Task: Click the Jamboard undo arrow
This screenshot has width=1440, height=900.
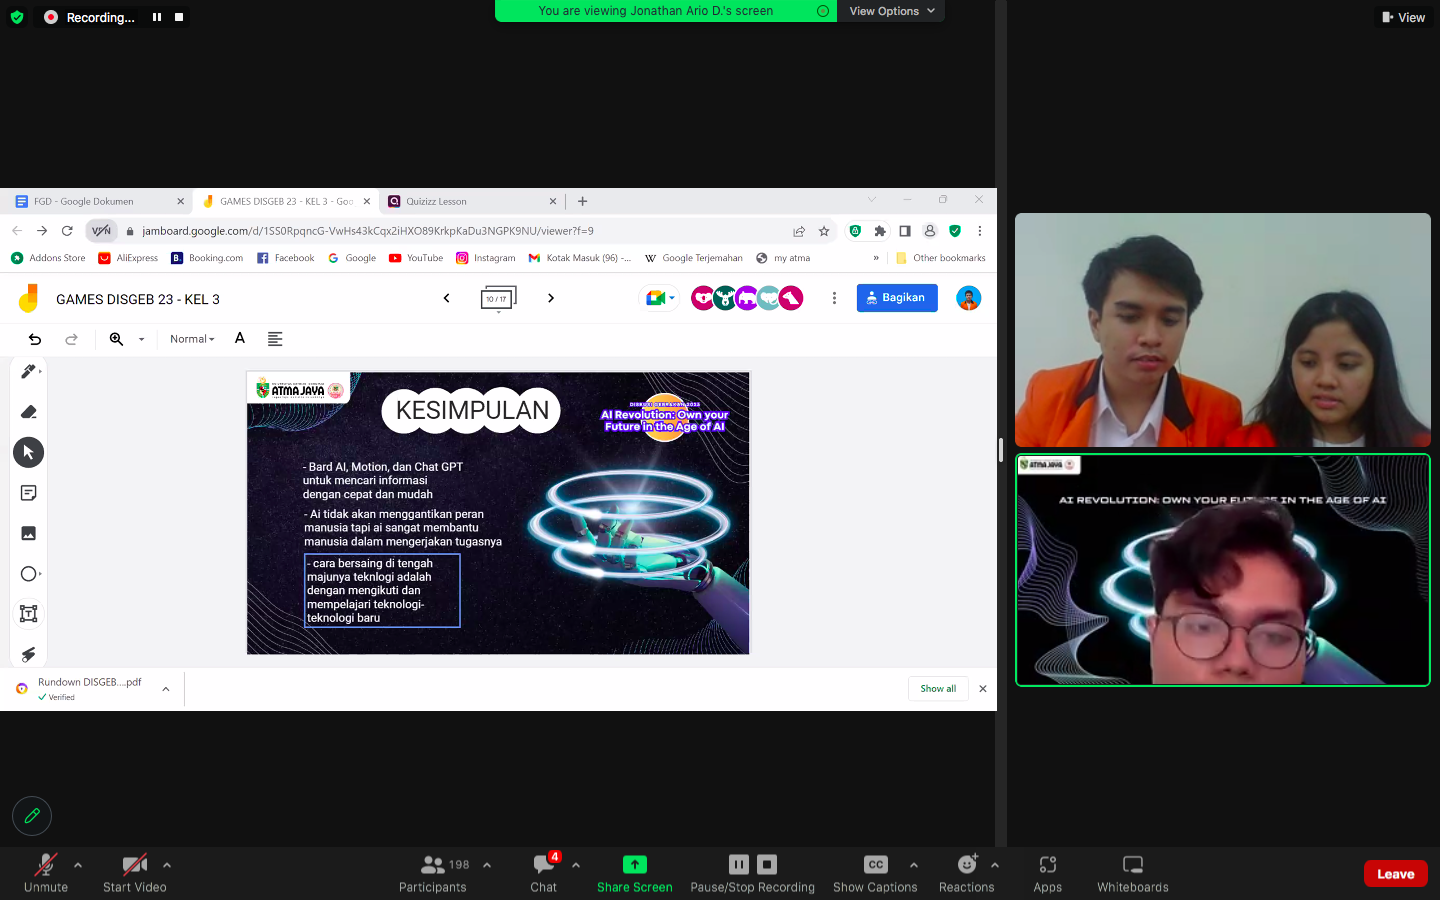Action: click(x=35, y=339)
